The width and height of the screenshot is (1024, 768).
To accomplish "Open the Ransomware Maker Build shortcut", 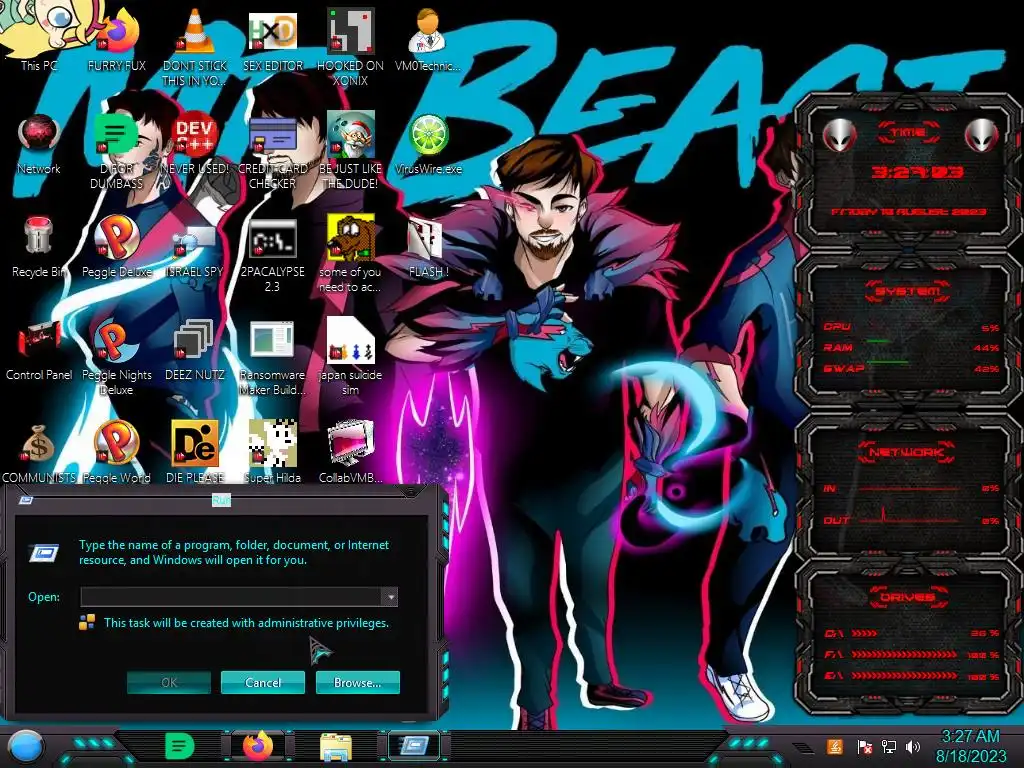I will pyautogui.click(x=272, y=357).
